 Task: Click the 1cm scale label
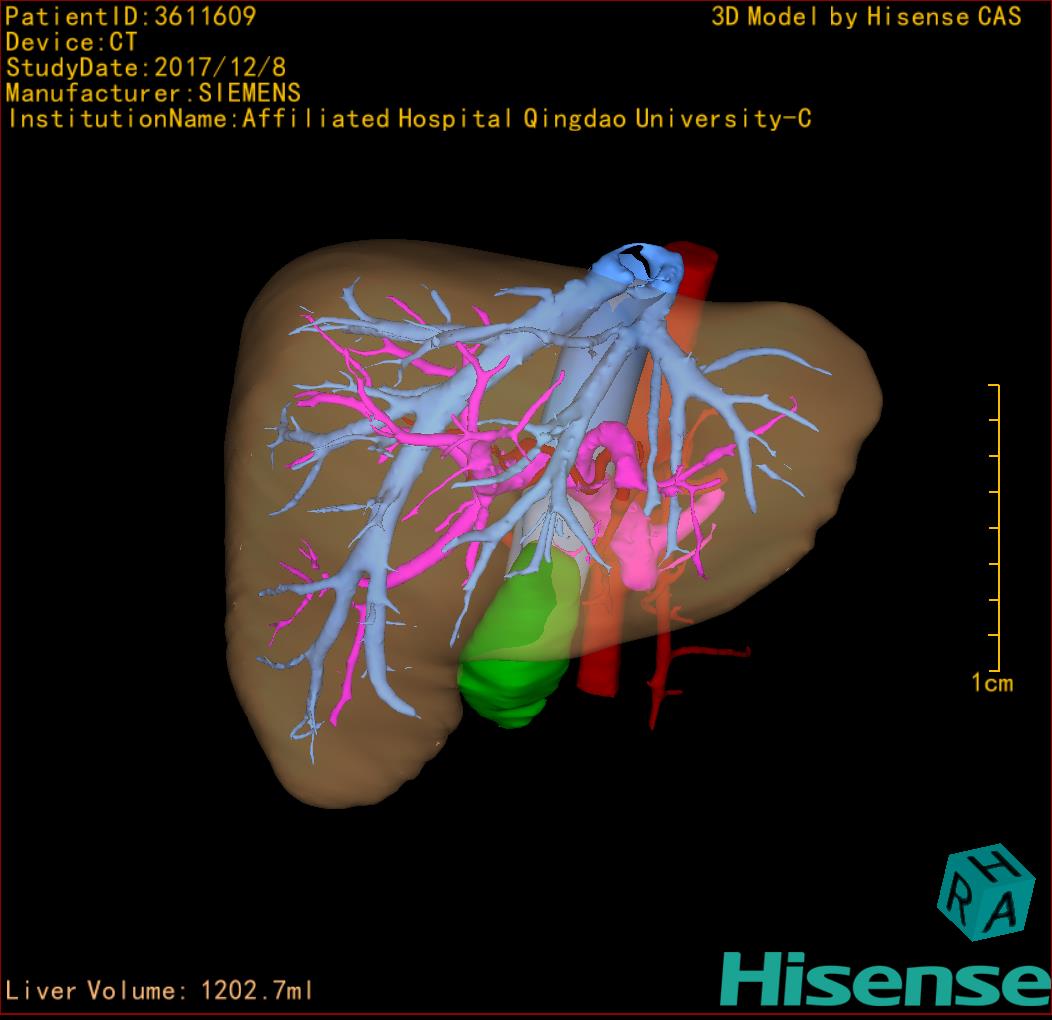pyautogui.click(x=991, y=684)
